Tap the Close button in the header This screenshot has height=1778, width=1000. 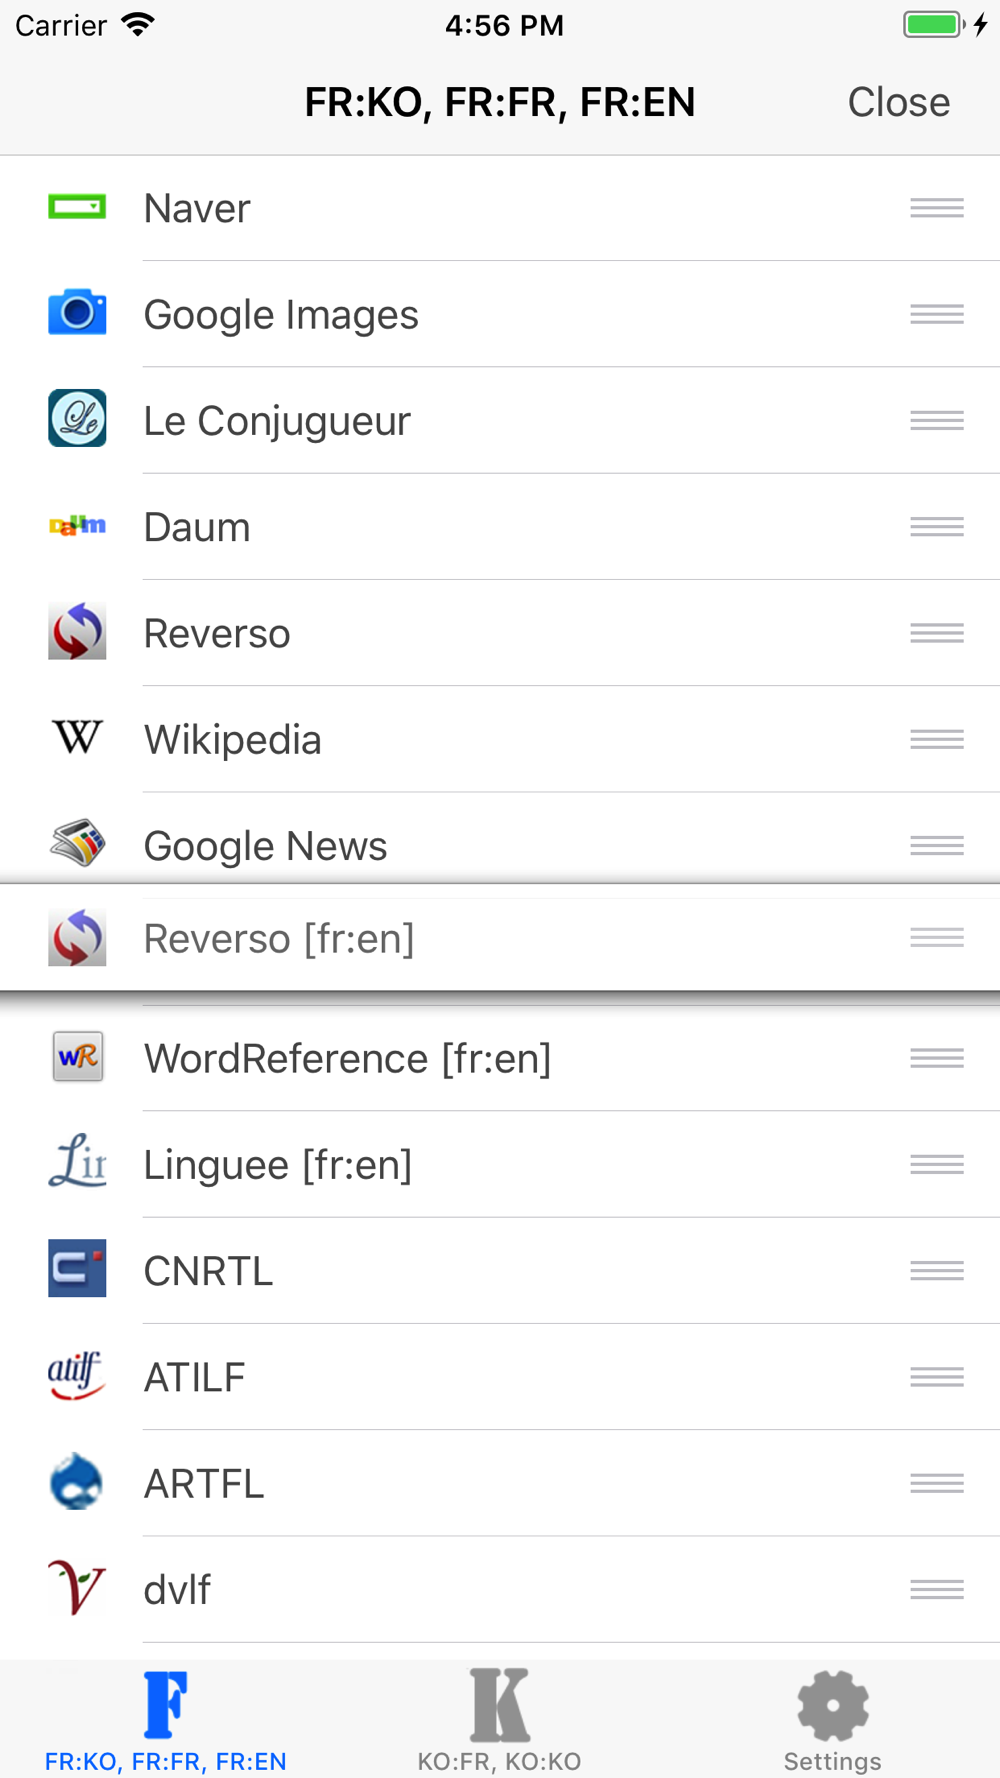tap(899, 102)
